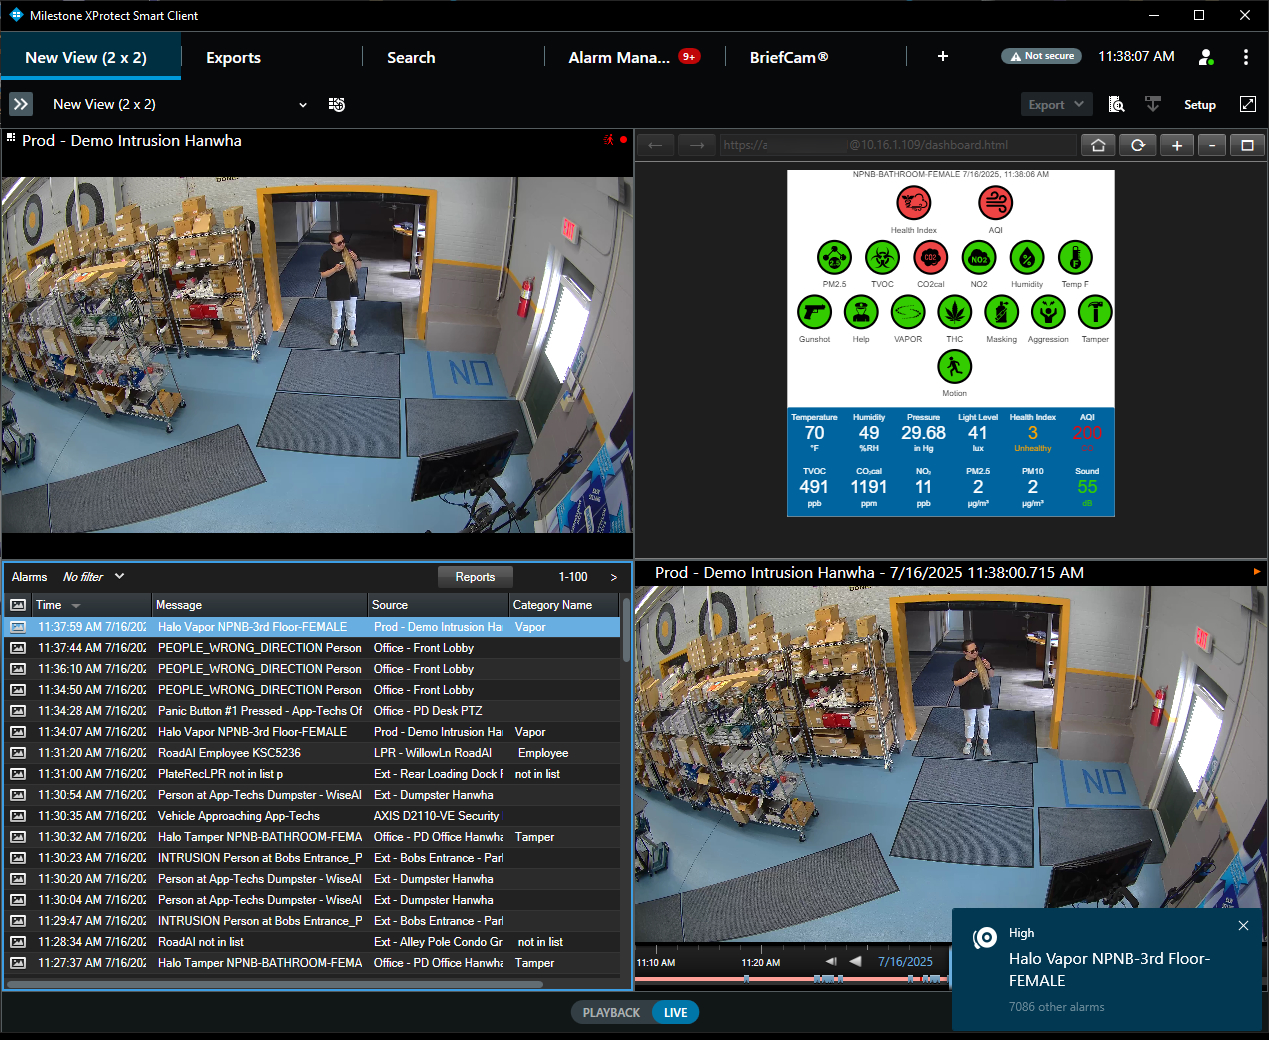Click the Humidity sensor icon

[x=1027, y=258]
